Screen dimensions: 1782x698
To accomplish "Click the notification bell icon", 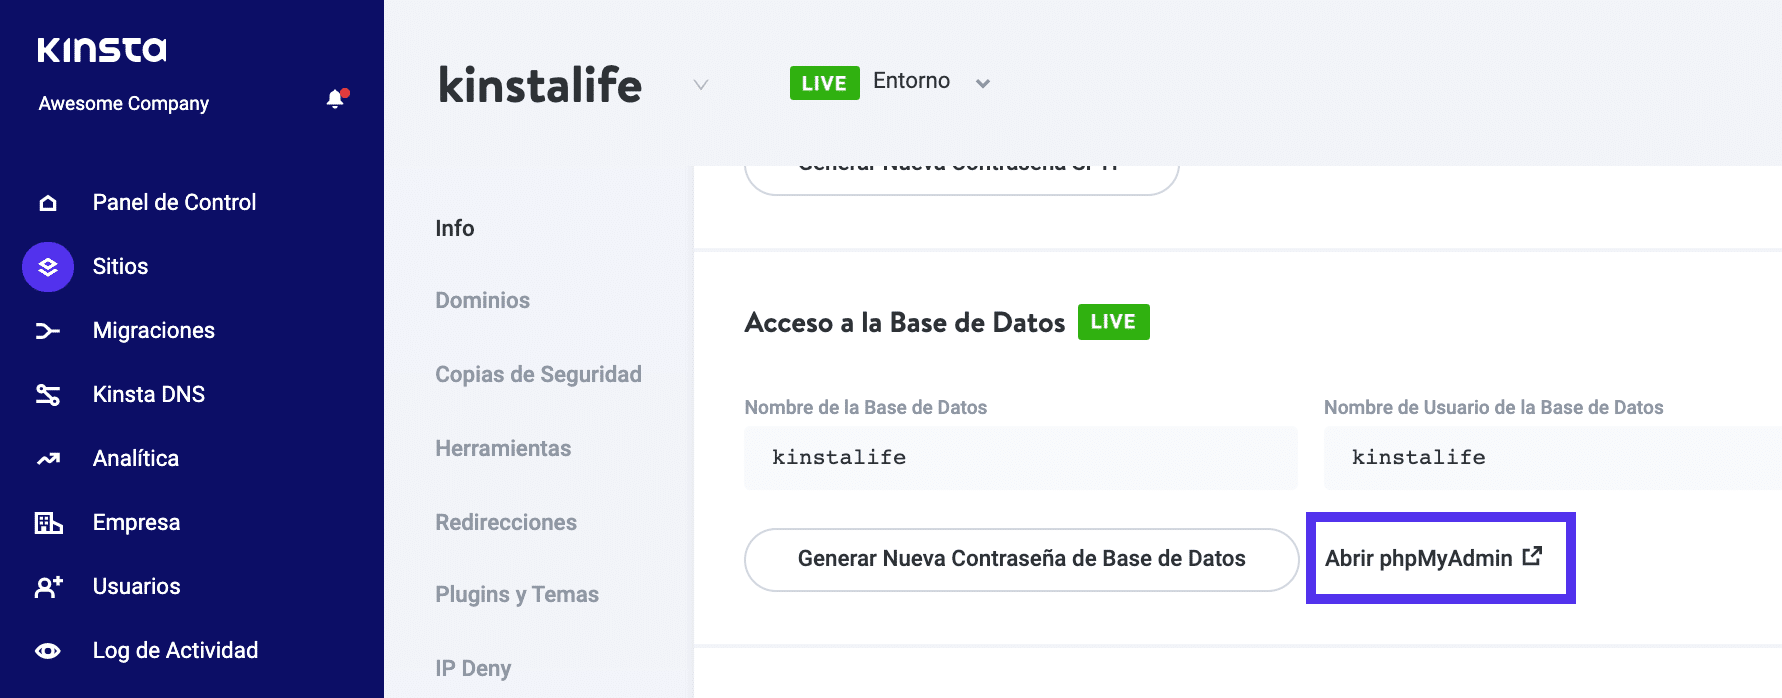I will tap(336, 99).
